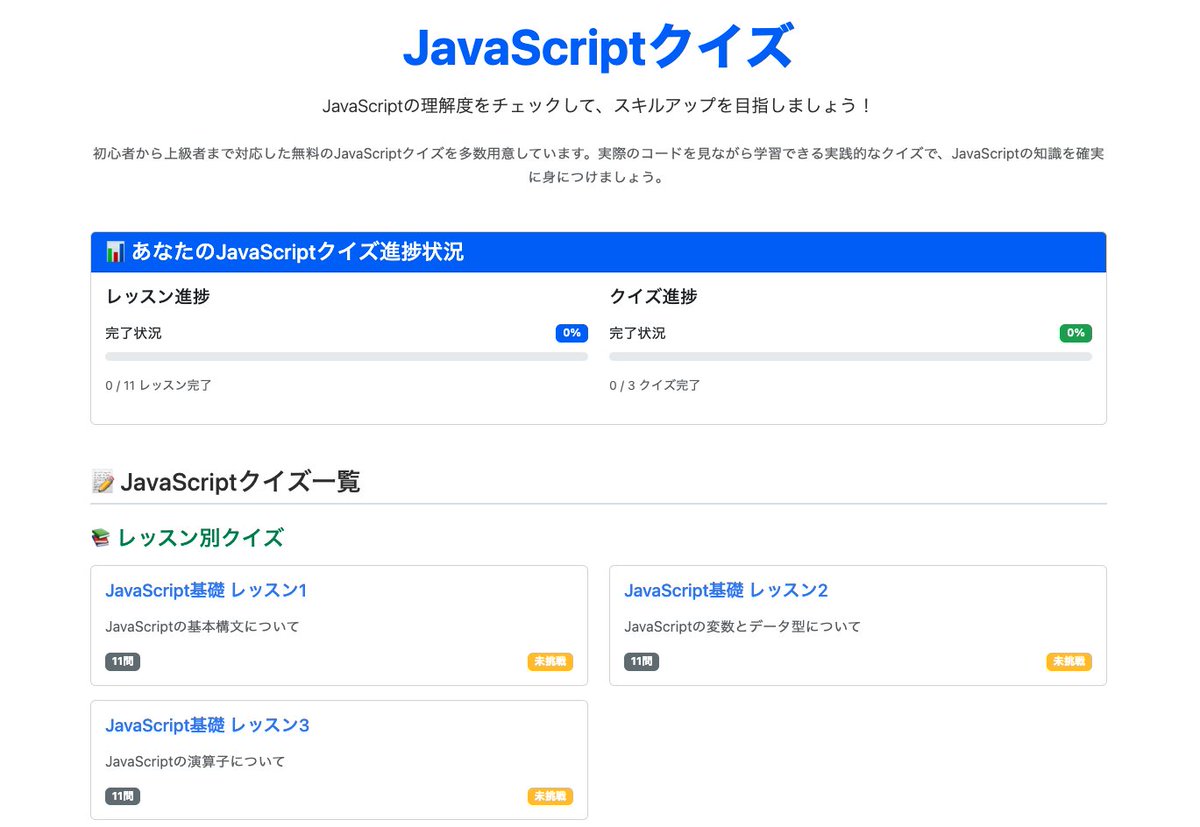Image resolution: width=1200 pixels, height=827 pixels.
Task: Open JavaScript基礎 レッスン1 quiz link
Action: (206, 590)
